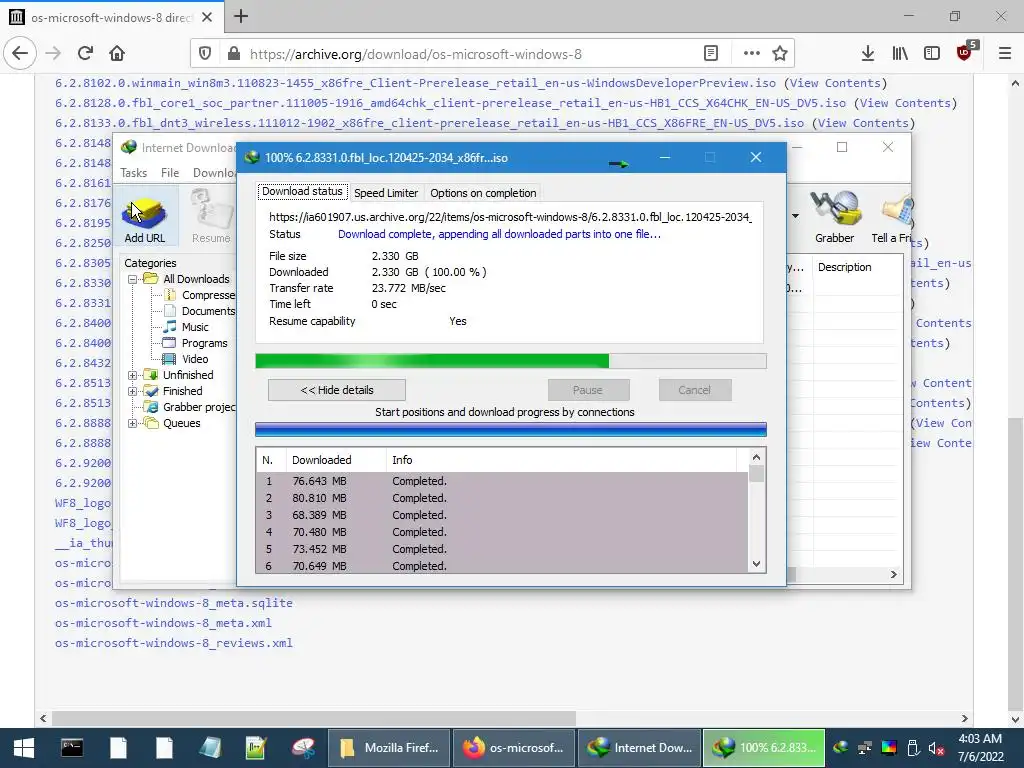Click the Firefox URL address field
The width and height of the screenshot is (1024, 768).
tap(470, 54)
